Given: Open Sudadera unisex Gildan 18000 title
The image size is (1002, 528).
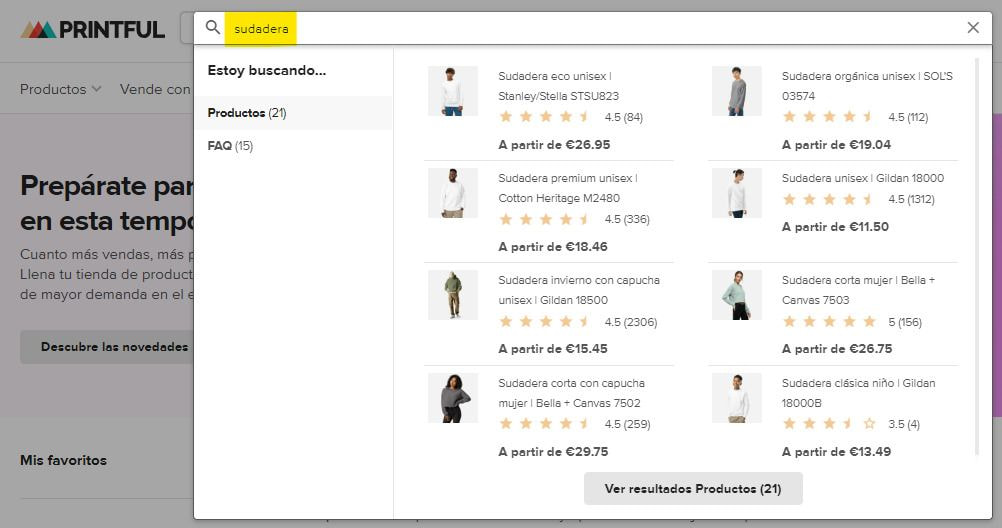Looking at the screenshot, I should click(863, 178).
